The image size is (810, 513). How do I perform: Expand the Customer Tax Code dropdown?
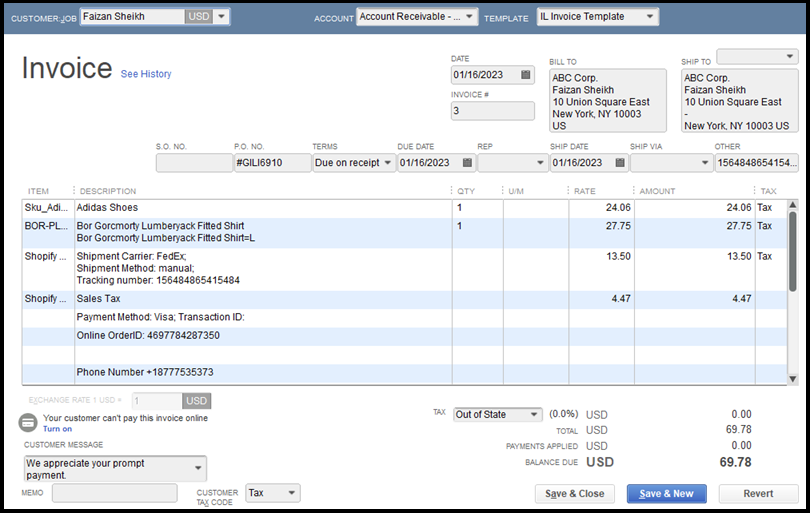291,493
